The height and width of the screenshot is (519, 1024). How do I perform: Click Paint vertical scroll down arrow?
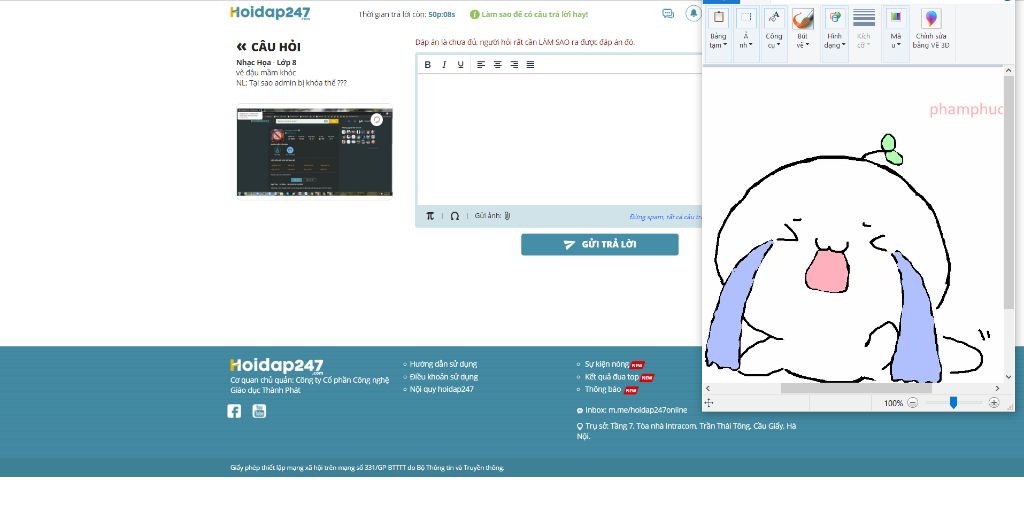tap(1009, 377)
